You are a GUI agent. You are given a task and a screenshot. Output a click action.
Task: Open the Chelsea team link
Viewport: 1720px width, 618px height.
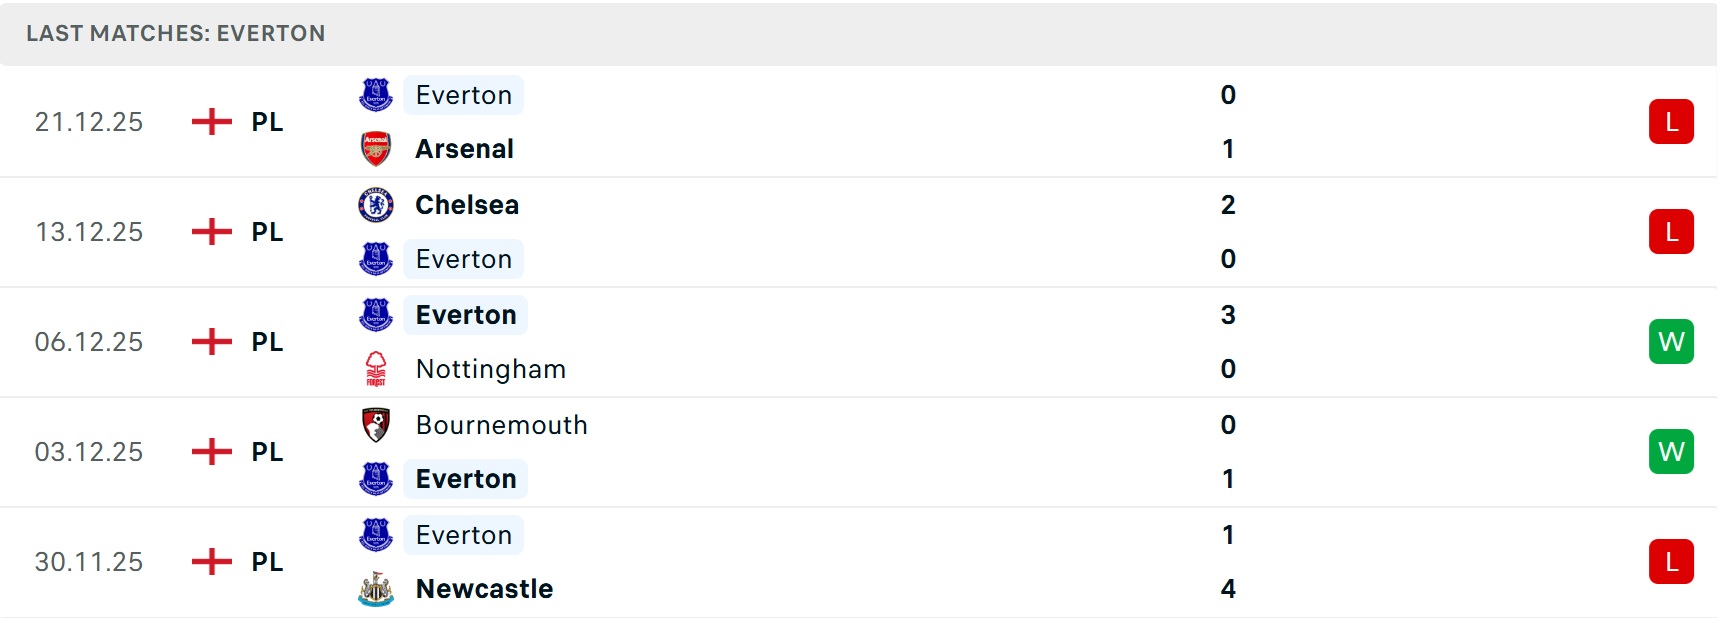[467, 205]
